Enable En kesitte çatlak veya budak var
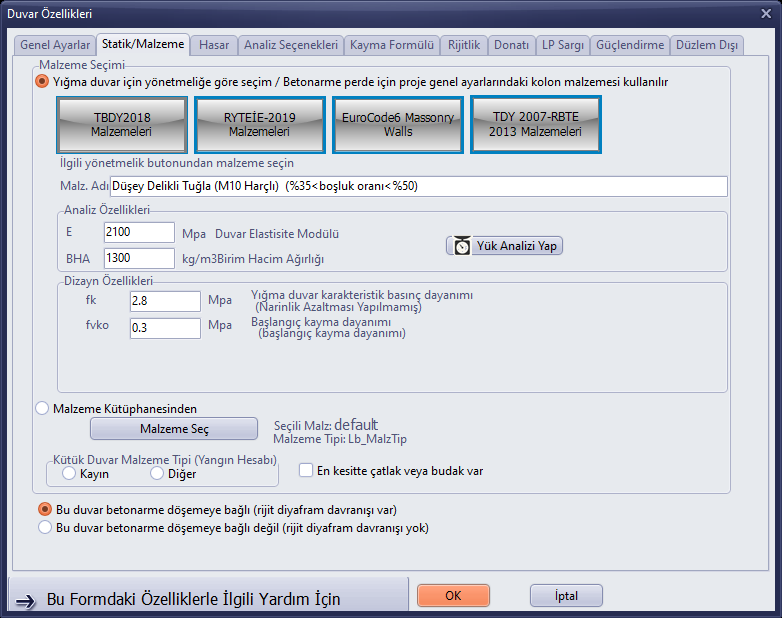The width and height of the screenshot is (782, 618). pos(306,470)
